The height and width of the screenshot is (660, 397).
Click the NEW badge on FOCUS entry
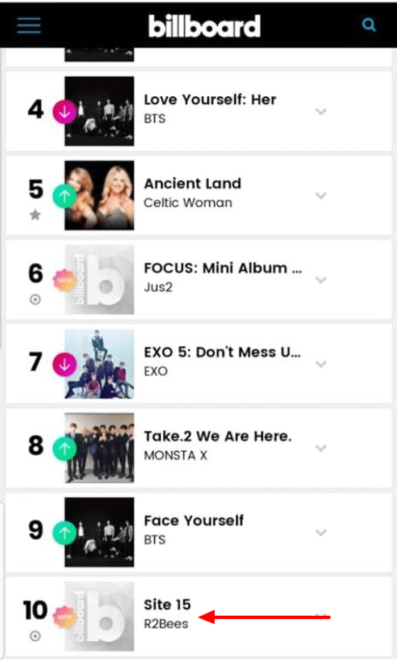coord(64,280)
